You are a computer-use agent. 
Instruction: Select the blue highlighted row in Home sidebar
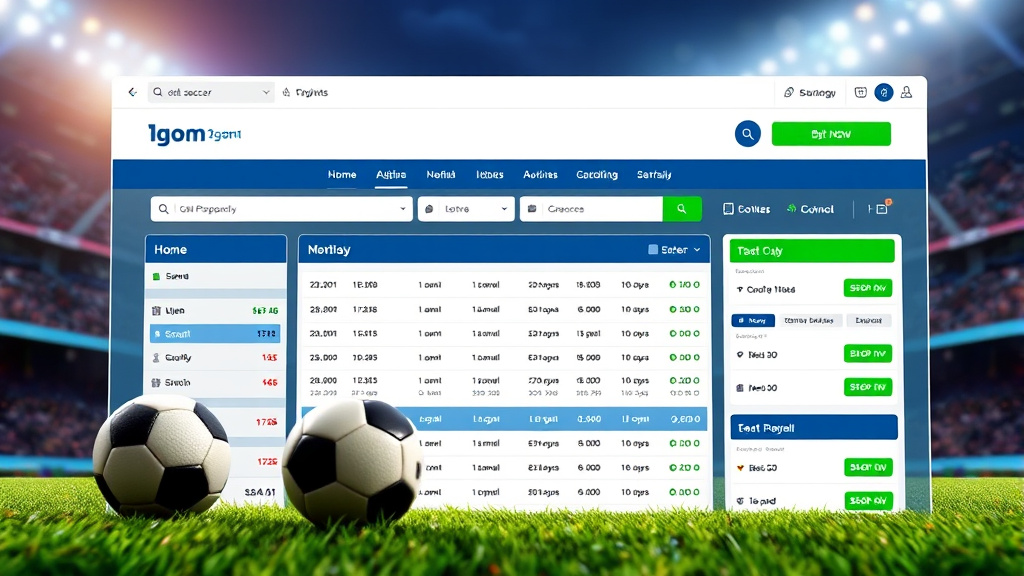tap(215, 334)
